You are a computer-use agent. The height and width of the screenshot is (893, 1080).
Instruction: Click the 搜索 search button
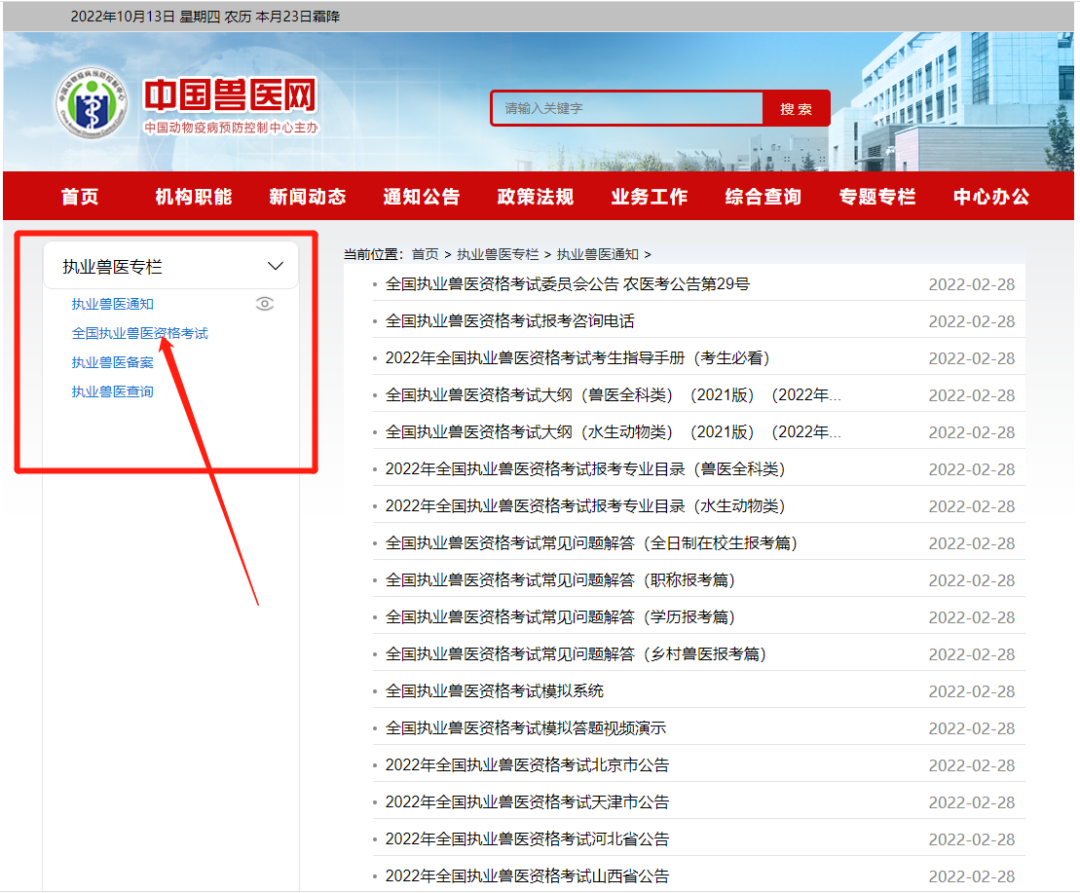click(796, 108)
